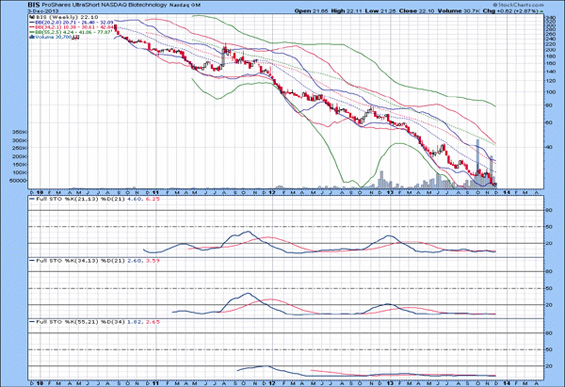
Task: Click the 3-Dec-2013 chart date
Action: tap(43, 11)
